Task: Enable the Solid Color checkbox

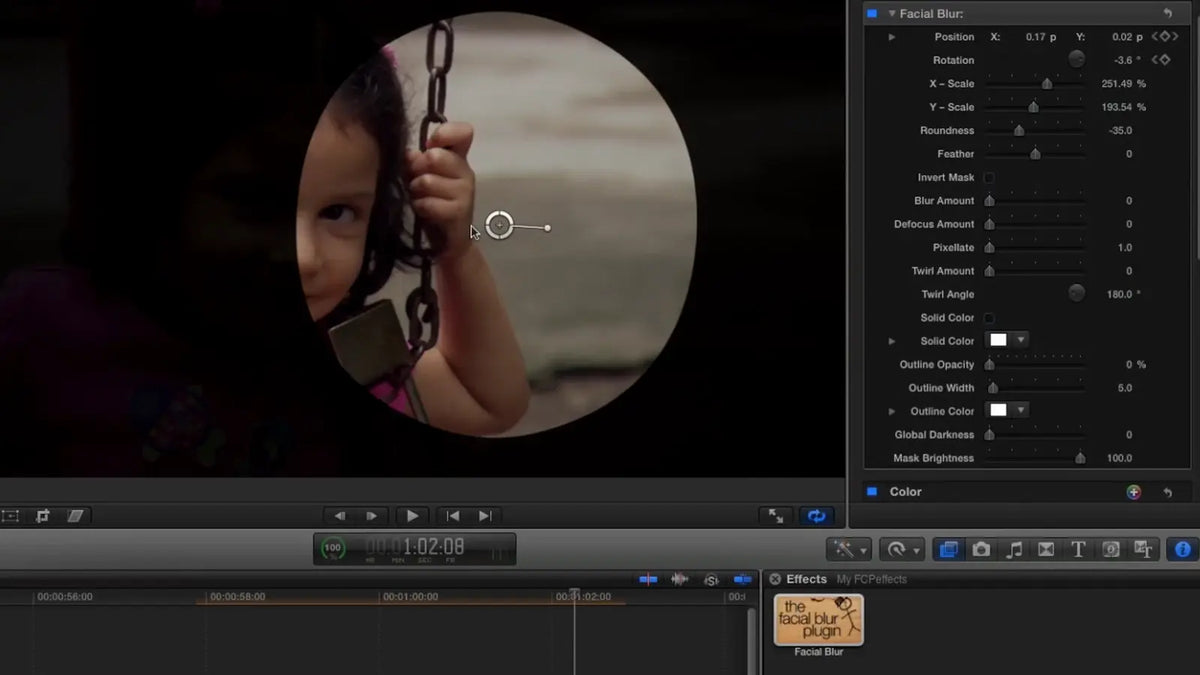Action: point(989,318)
